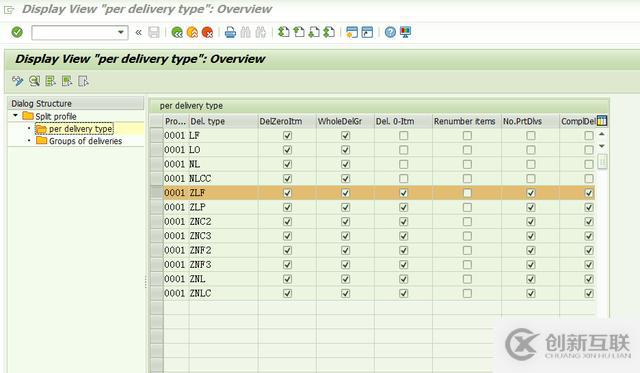
Task: Go to Next Page icon
Action: click(x=314, y=32)
